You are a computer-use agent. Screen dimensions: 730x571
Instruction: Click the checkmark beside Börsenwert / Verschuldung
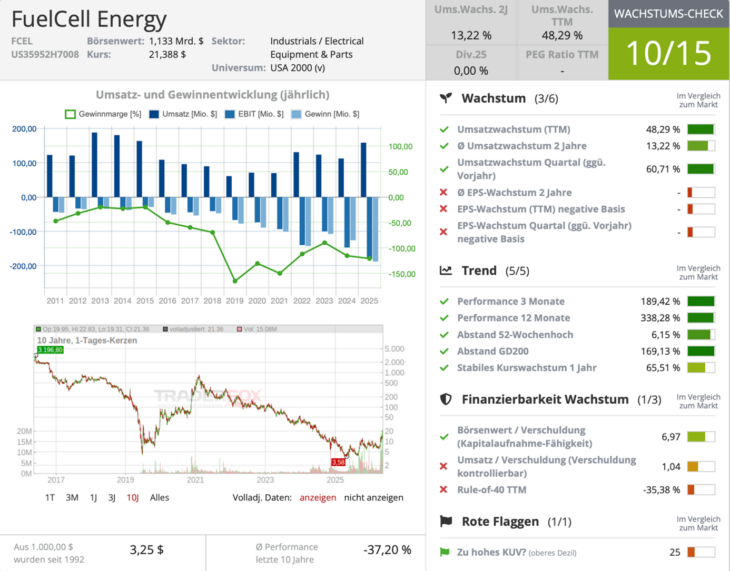coord(444,437)
